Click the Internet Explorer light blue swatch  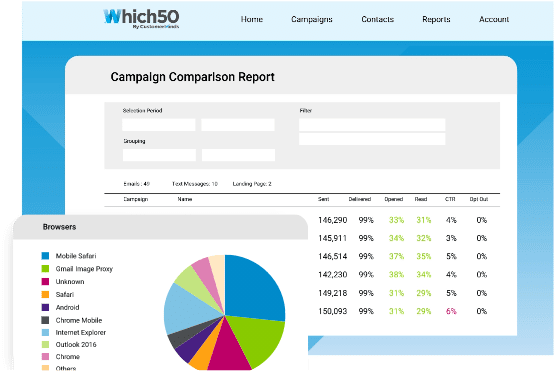45,332
